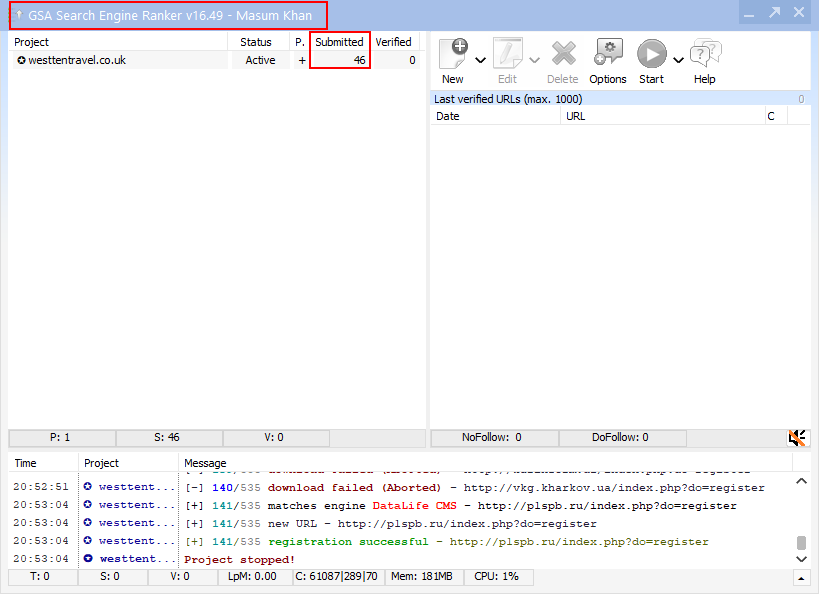
Task: Click the NoFollow: 0 counter
Action: (x=494, y=438)
